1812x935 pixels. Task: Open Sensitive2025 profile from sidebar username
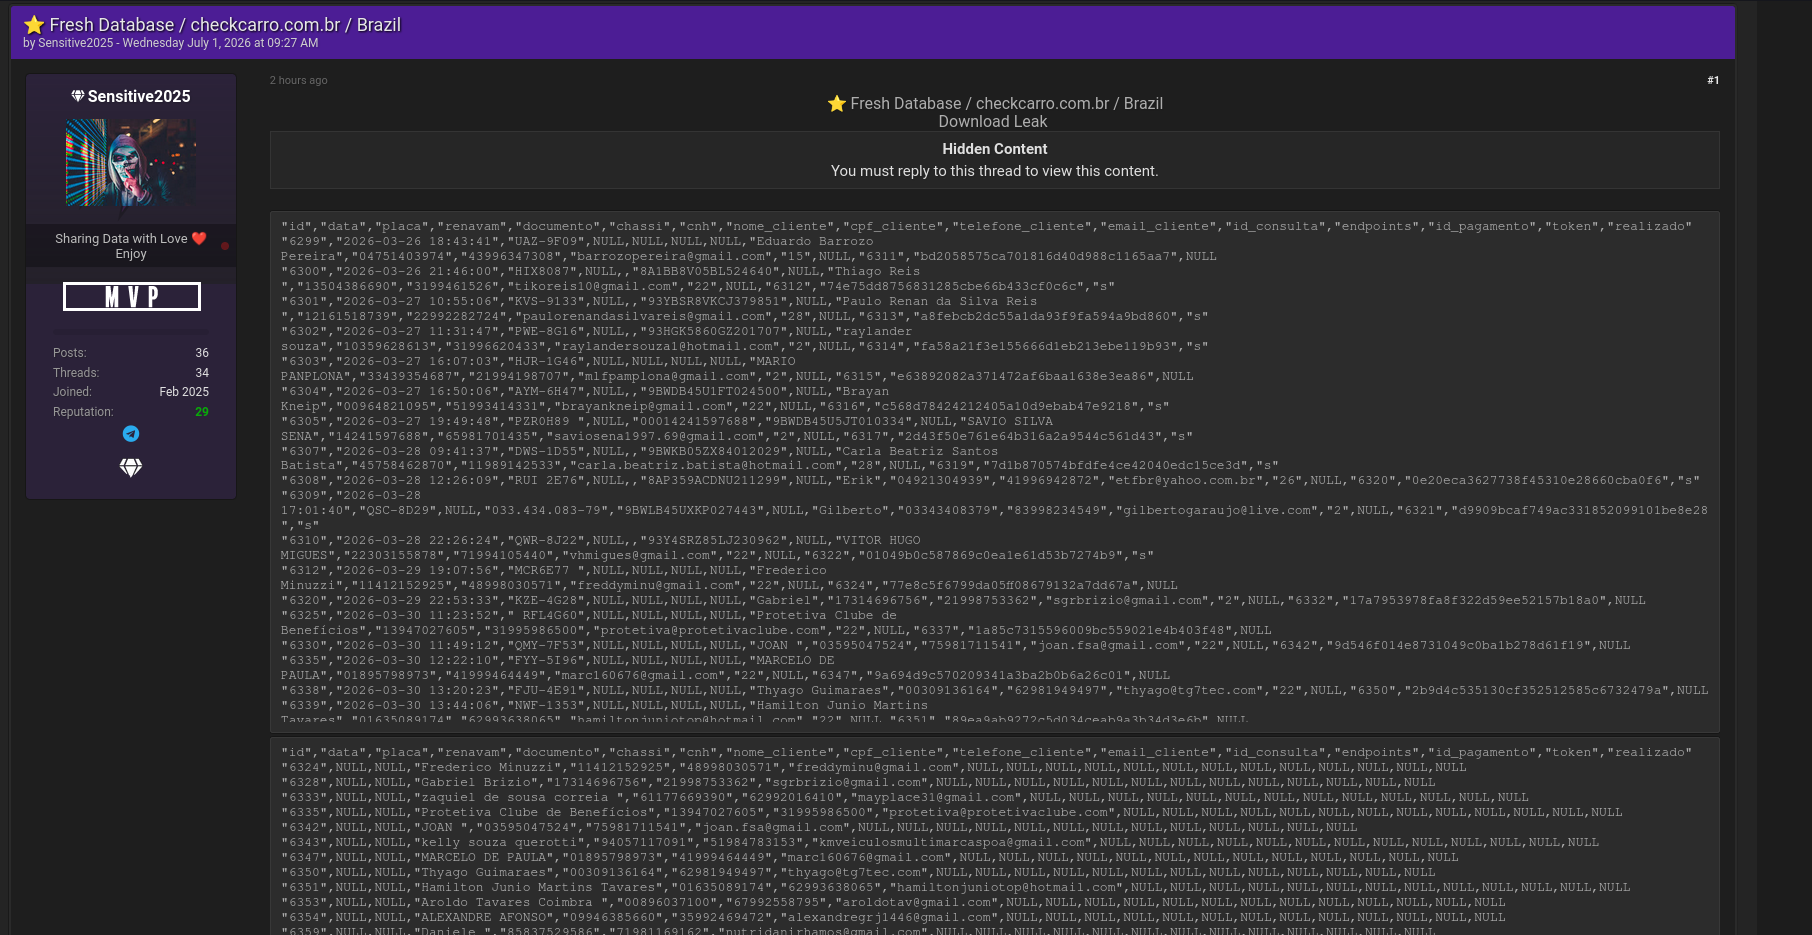[x=139, y=96]
